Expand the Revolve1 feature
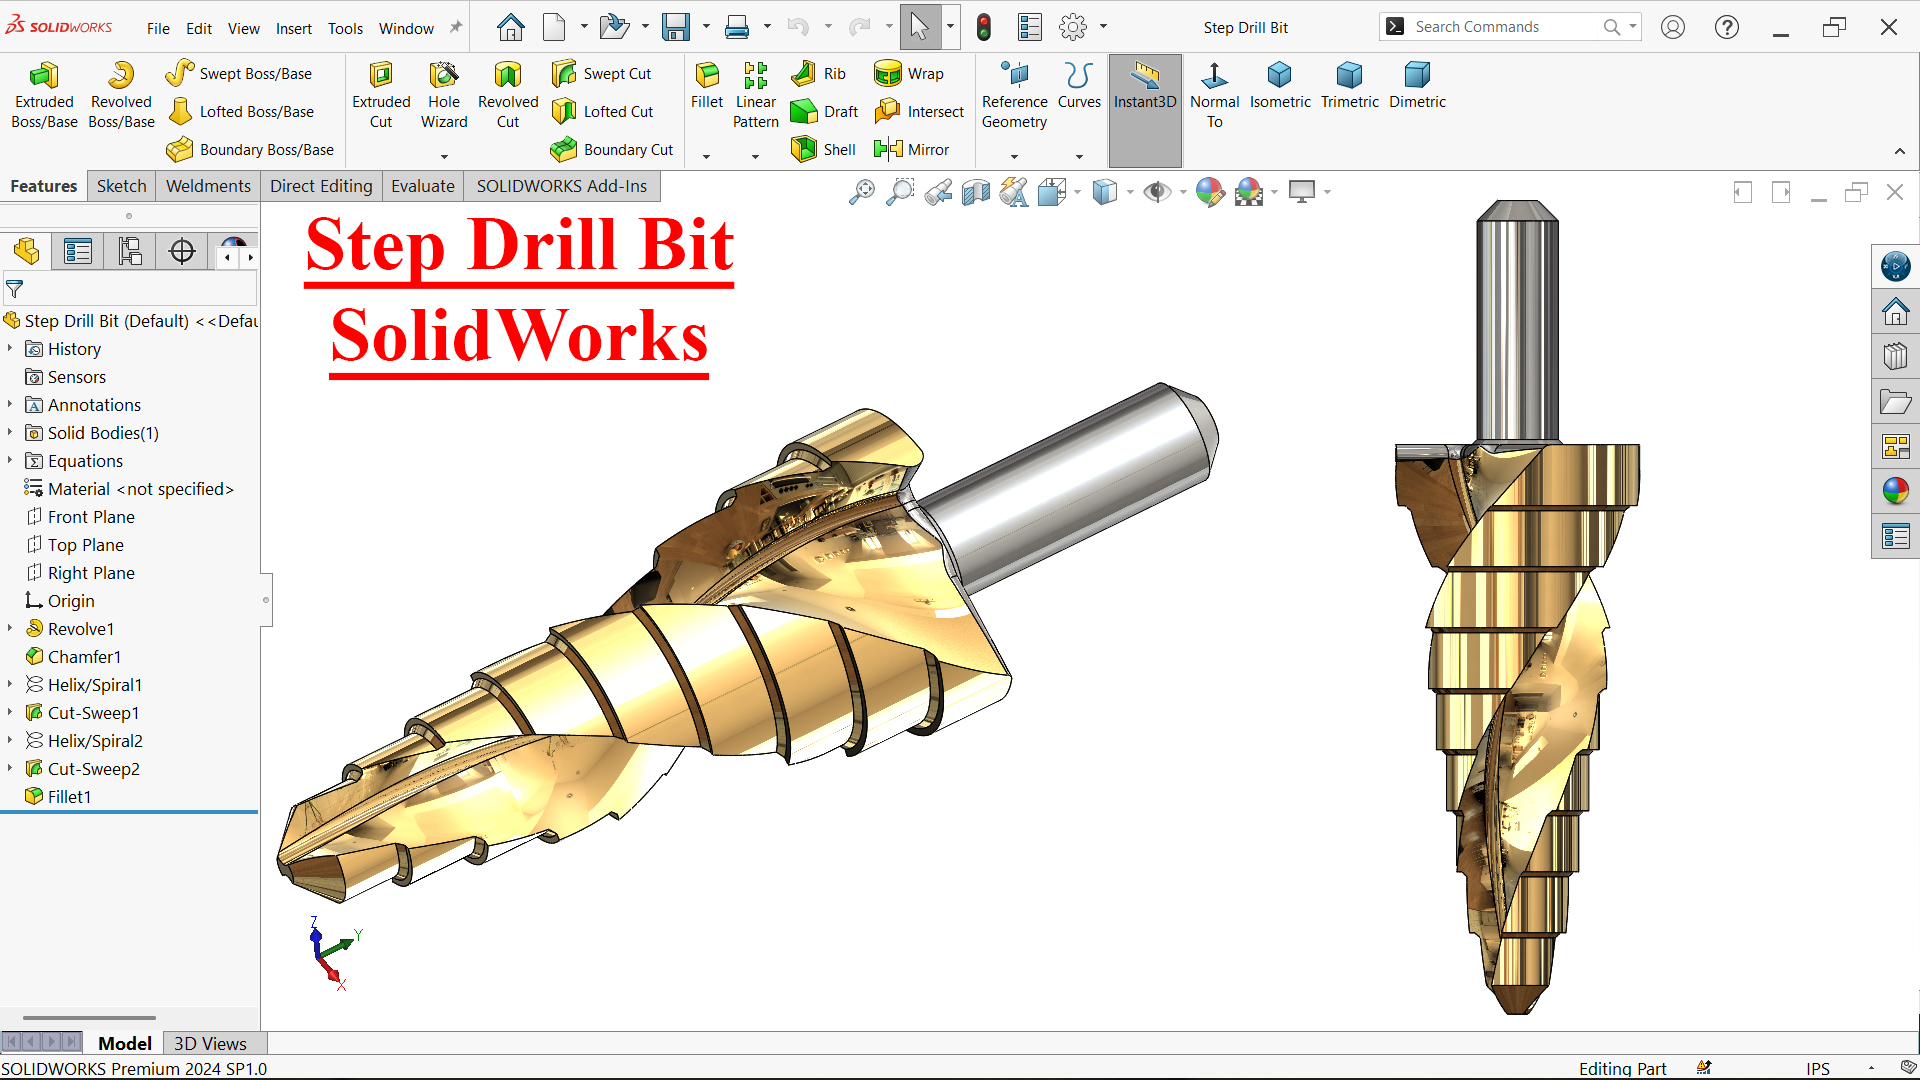This screenshot has height=1080, width=1920. click(x=10, y=628)
